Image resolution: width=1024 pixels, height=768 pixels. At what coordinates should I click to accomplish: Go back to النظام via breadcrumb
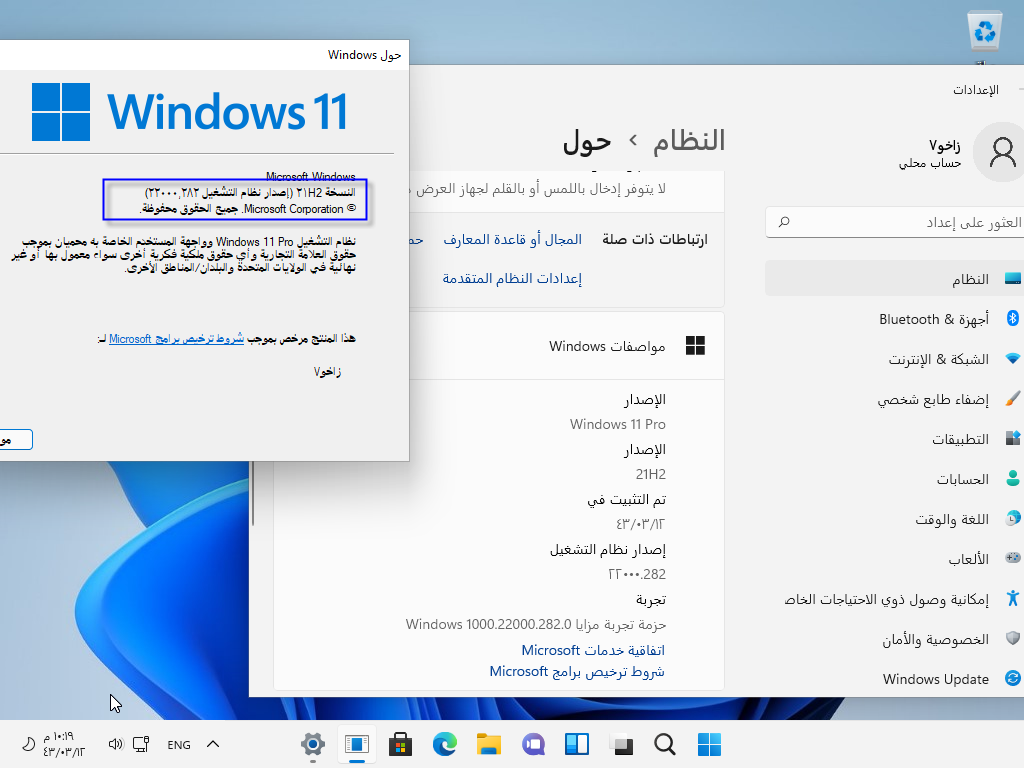click(x=689, y=140)
